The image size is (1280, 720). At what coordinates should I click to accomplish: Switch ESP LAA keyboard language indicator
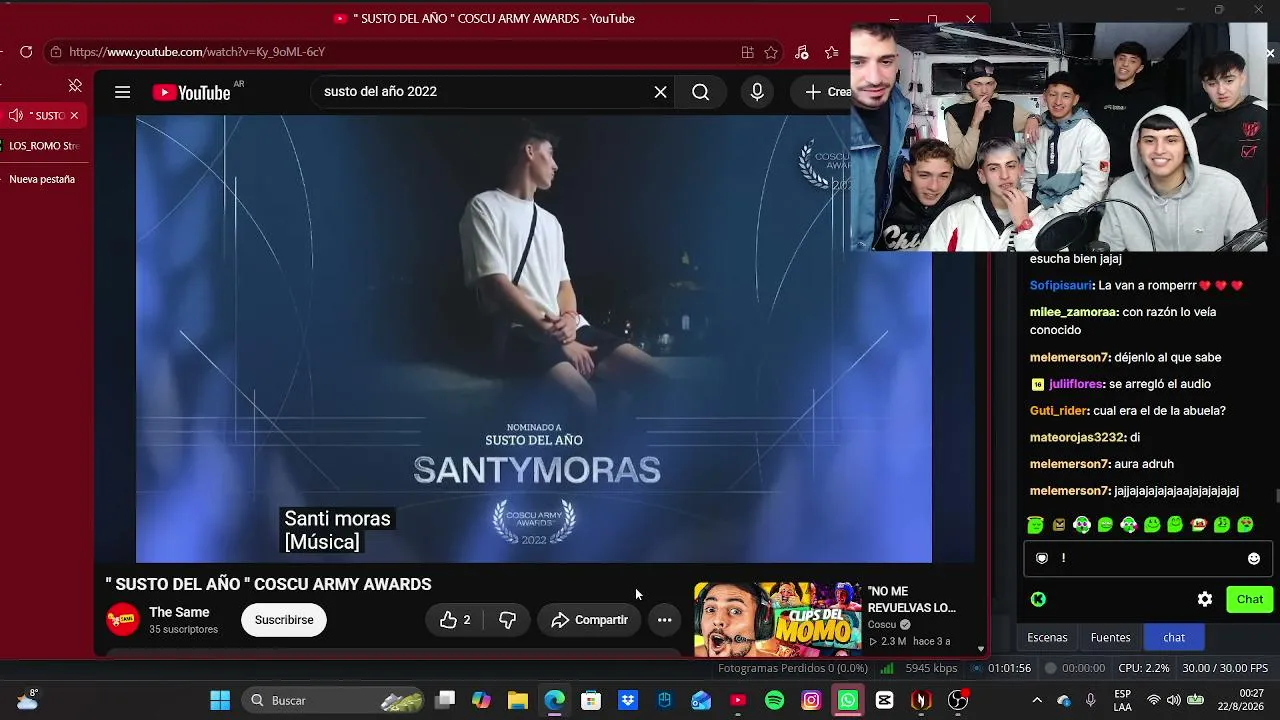click(1123, 700)
